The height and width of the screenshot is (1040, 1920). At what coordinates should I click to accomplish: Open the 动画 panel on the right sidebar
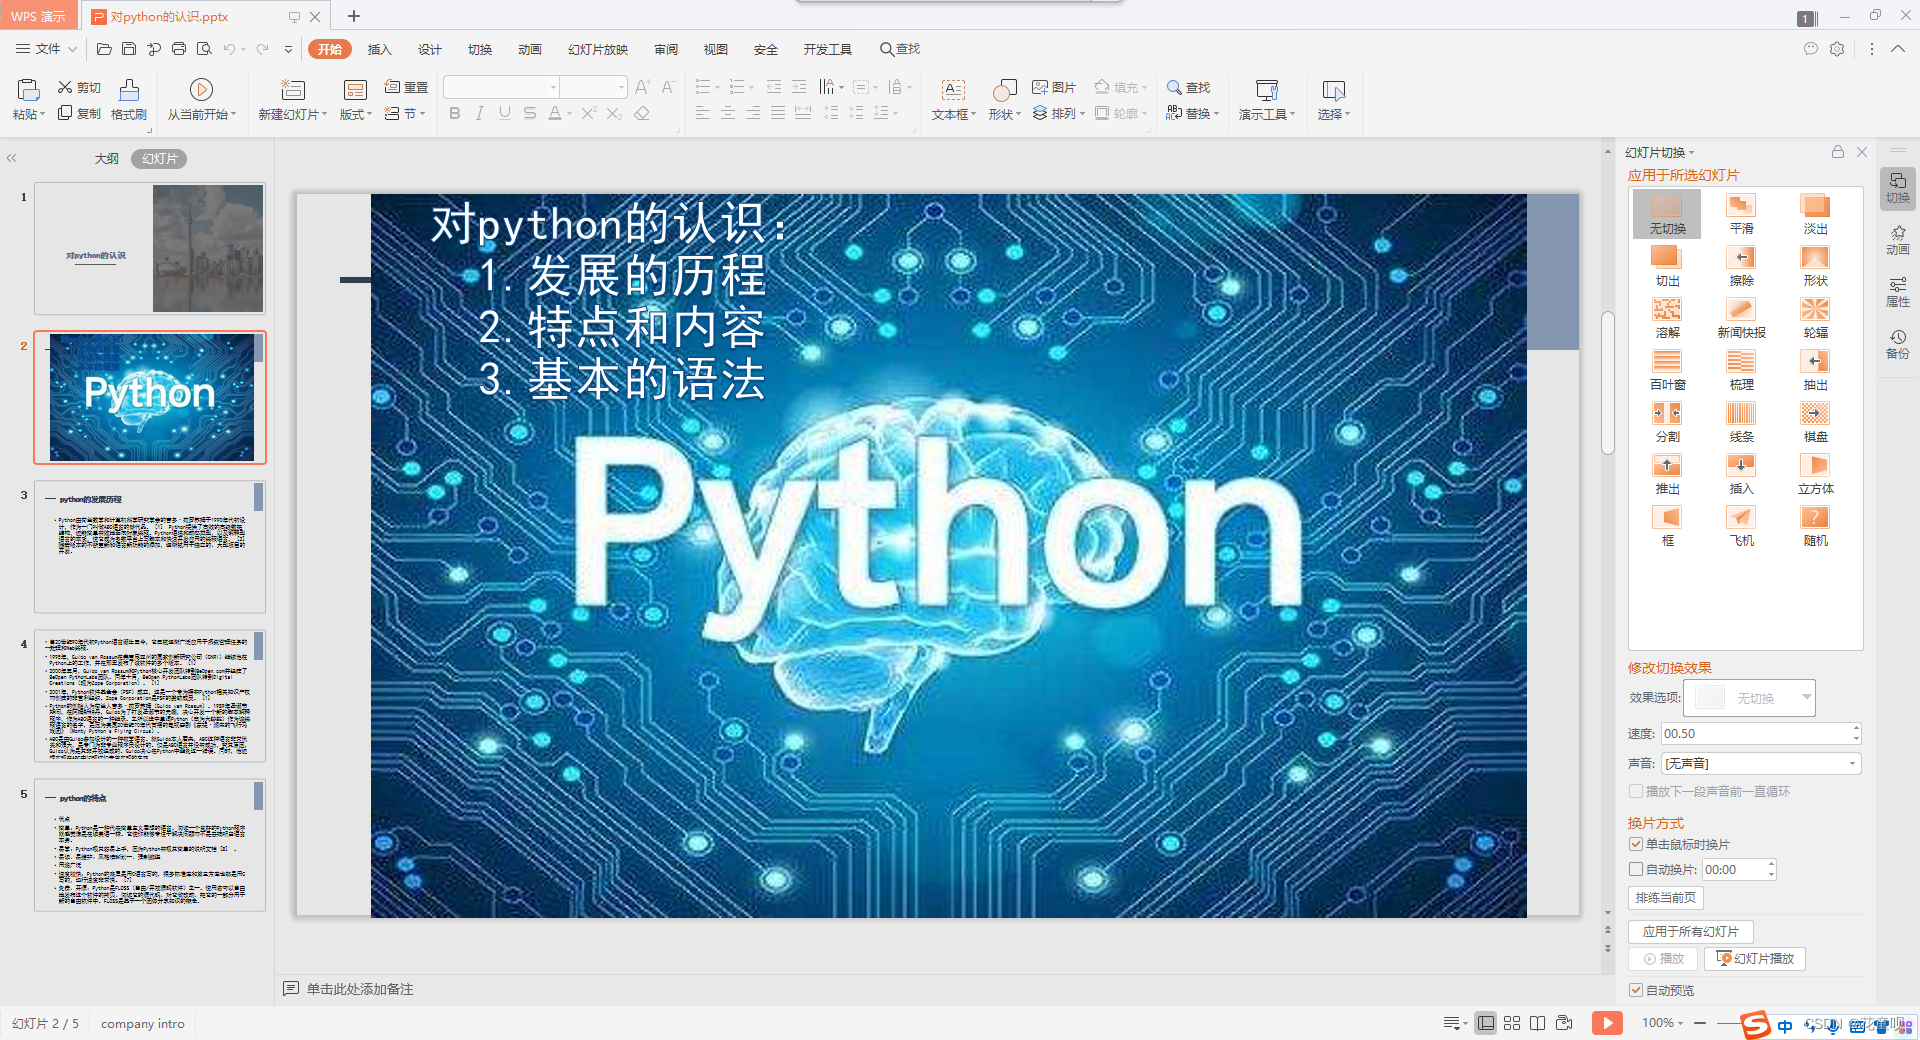[1897, 240]
